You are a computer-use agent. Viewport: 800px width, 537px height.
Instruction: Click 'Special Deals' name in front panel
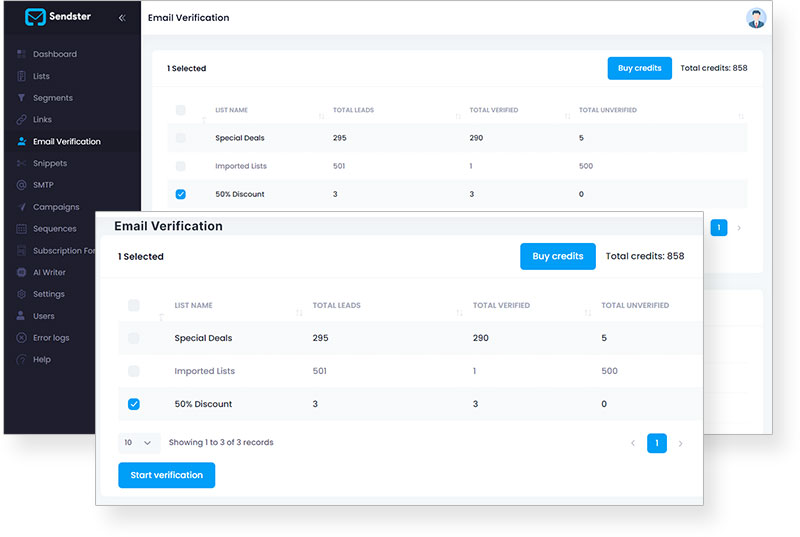203,338
